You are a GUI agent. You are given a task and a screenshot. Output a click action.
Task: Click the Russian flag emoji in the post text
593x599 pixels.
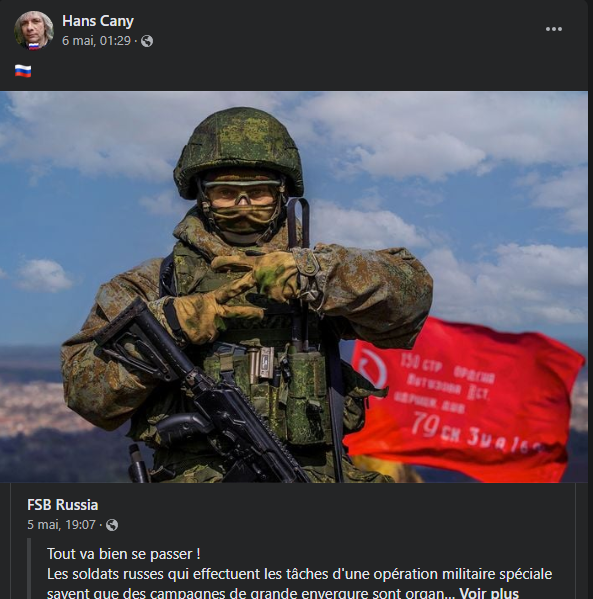coord(23,71)
